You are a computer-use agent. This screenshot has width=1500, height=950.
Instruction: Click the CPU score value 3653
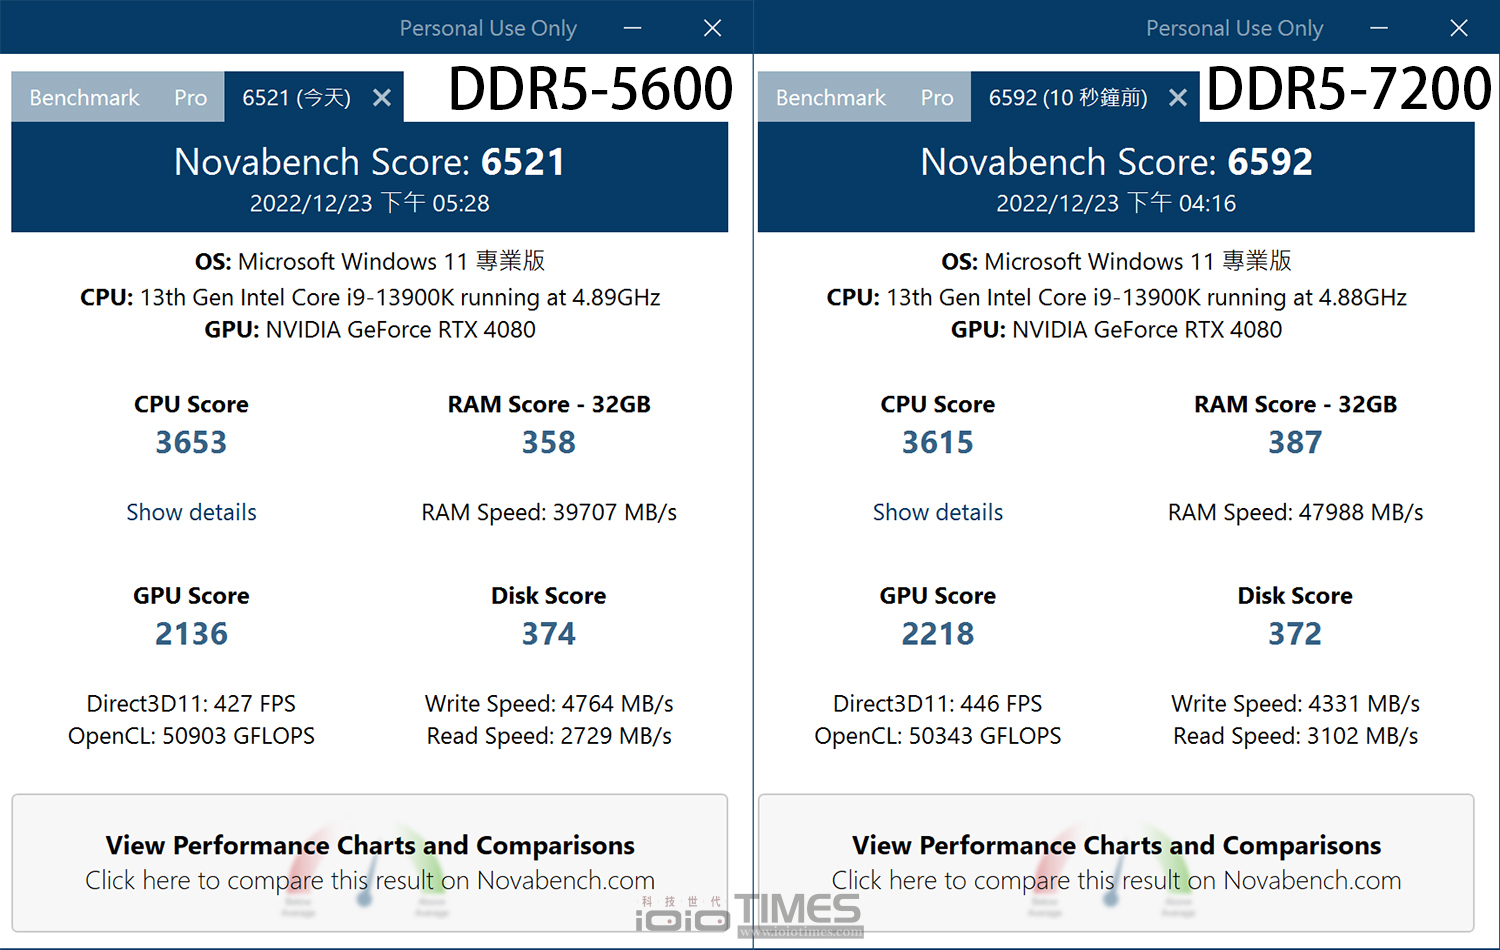(191, 442)
